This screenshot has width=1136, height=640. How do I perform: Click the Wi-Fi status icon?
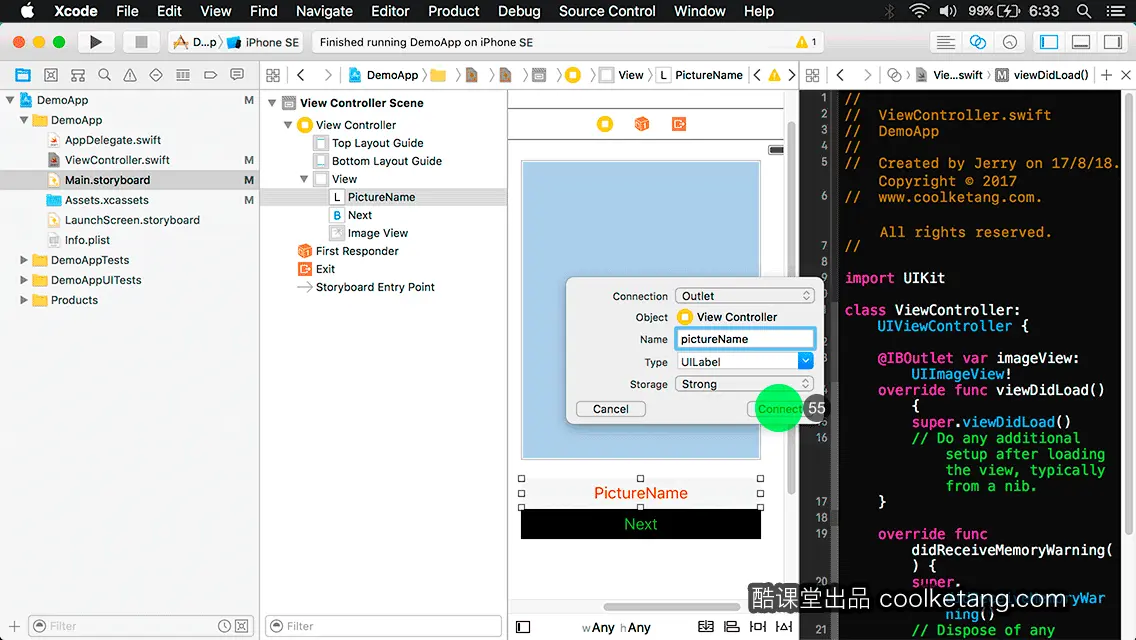(919, 11)
